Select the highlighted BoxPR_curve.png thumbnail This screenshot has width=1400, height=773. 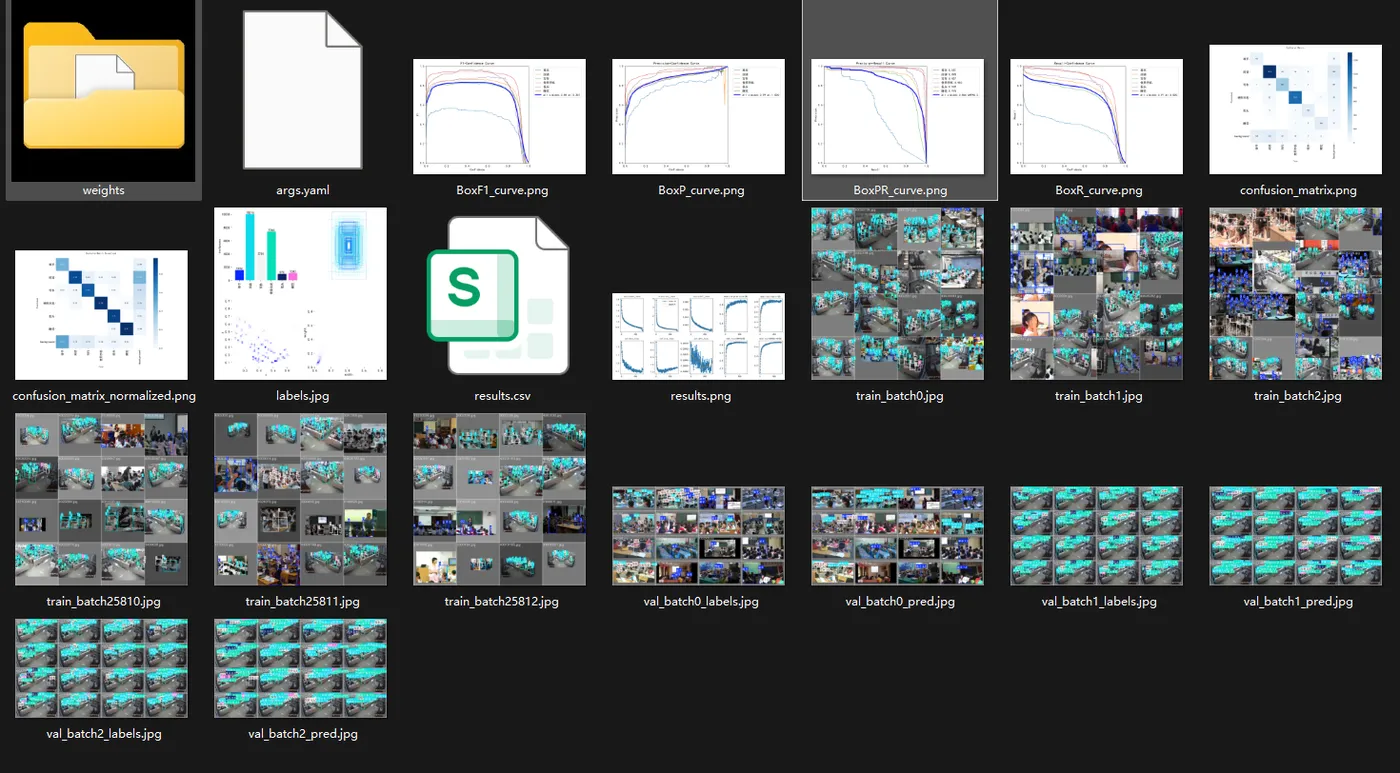click(x=897, y=117)
